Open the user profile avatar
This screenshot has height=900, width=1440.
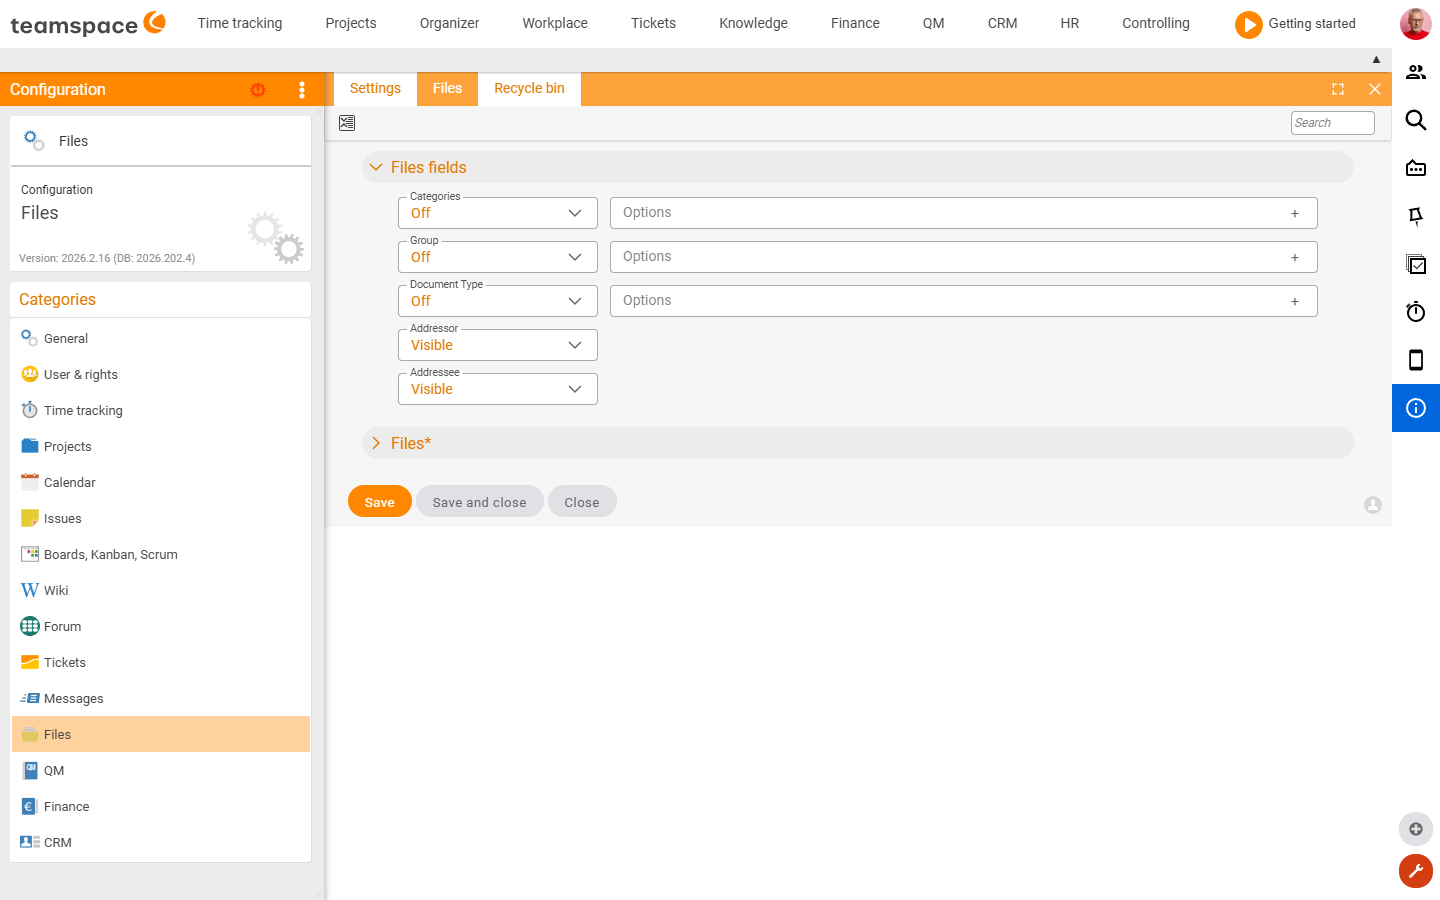(x=1415, y=24)
